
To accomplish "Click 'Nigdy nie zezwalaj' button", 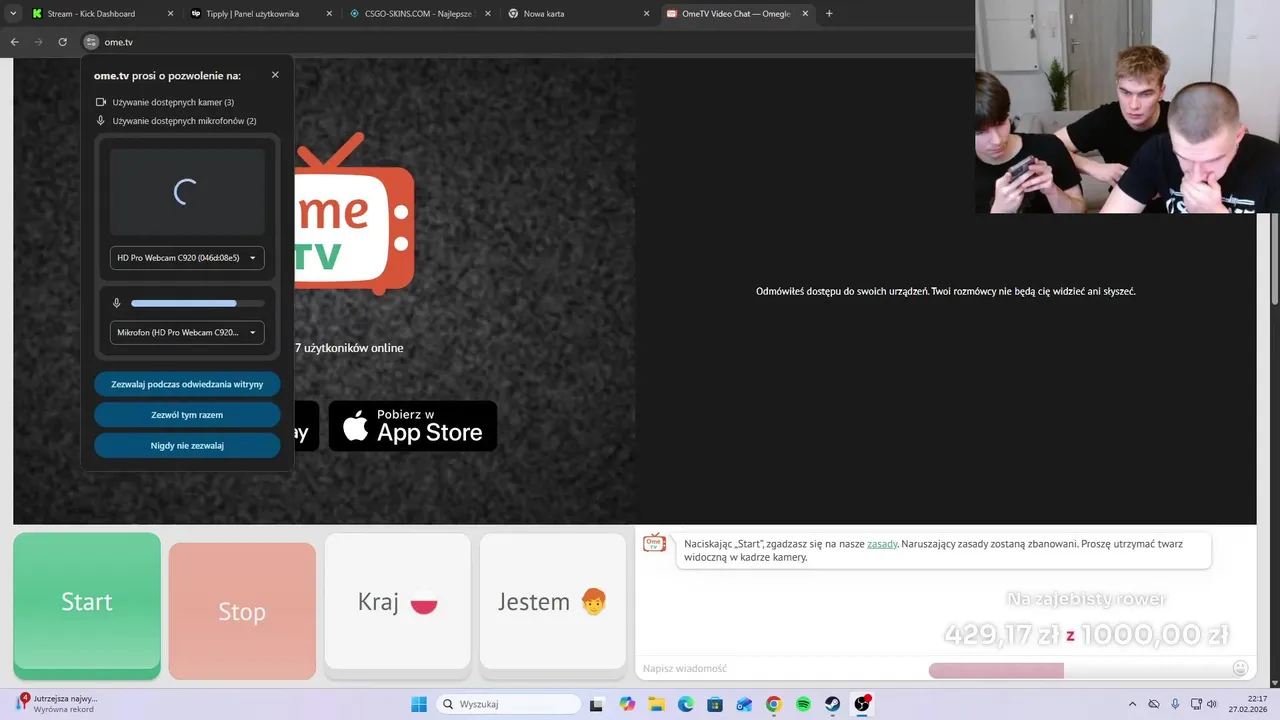I will coord(187,445).
